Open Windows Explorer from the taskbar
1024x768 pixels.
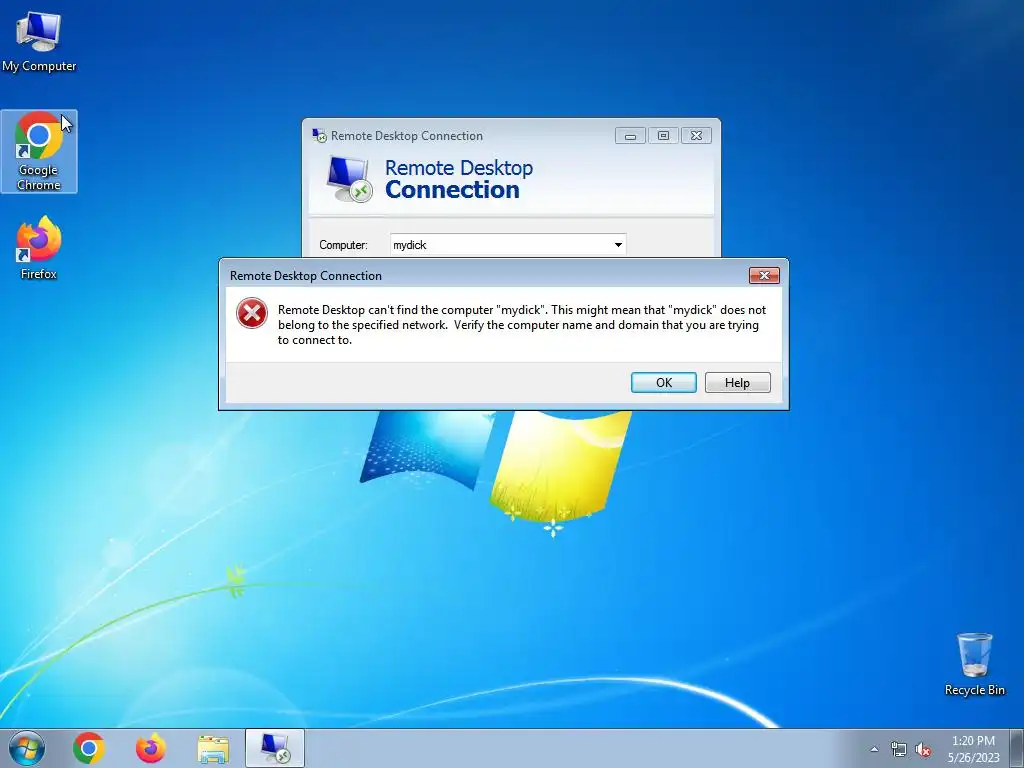pos(213,749)
